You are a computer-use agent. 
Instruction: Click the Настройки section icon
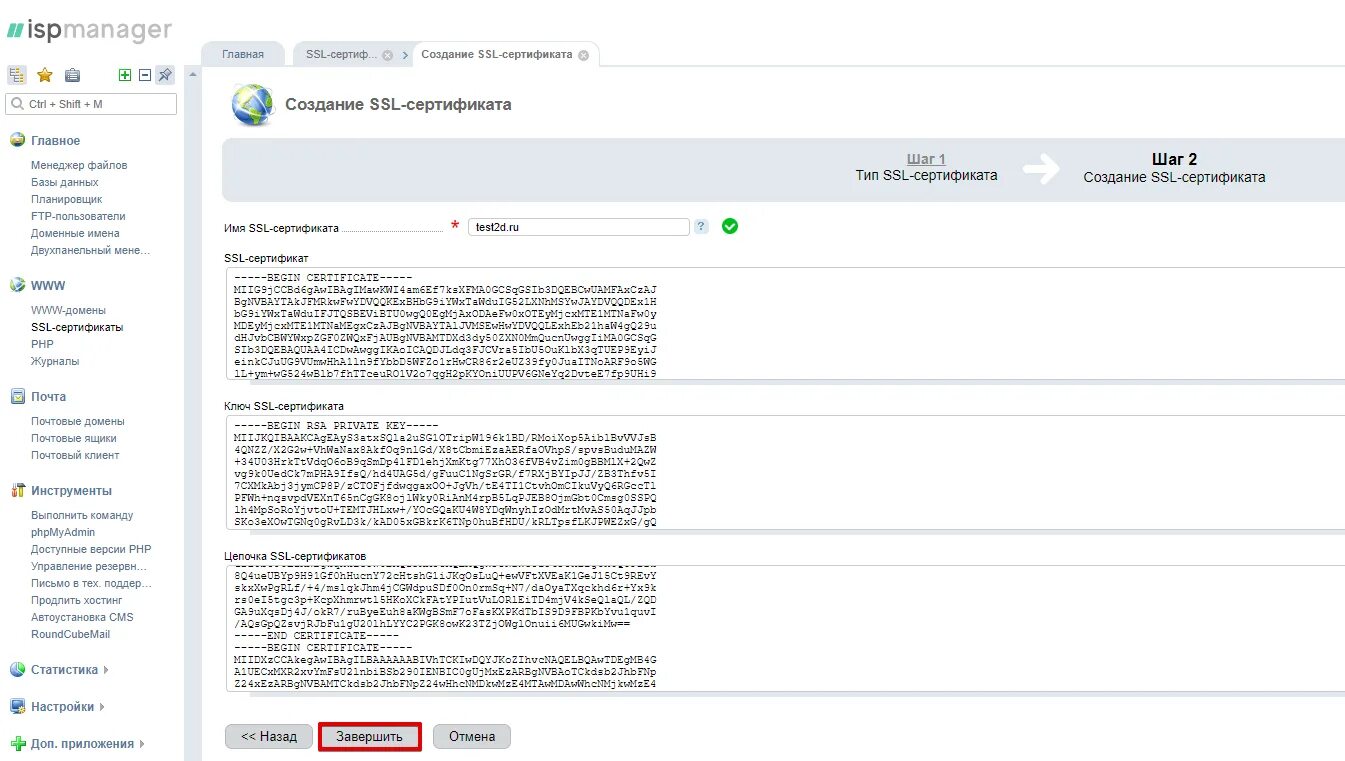pos(17,706)
